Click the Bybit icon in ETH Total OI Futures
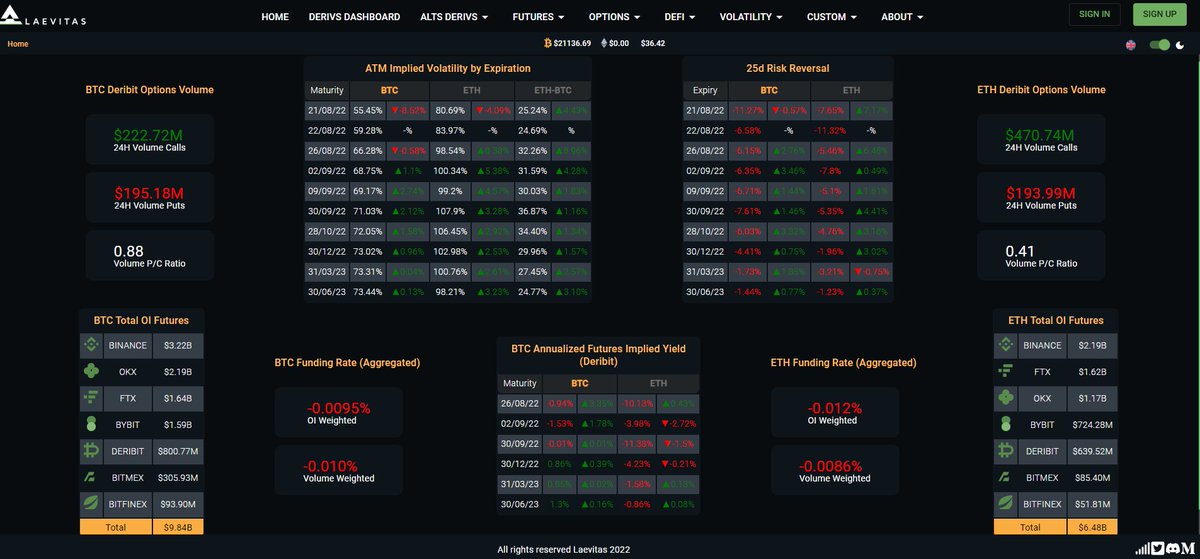Viewport: 1200px width, 559px height. [x=1006, y=424]
